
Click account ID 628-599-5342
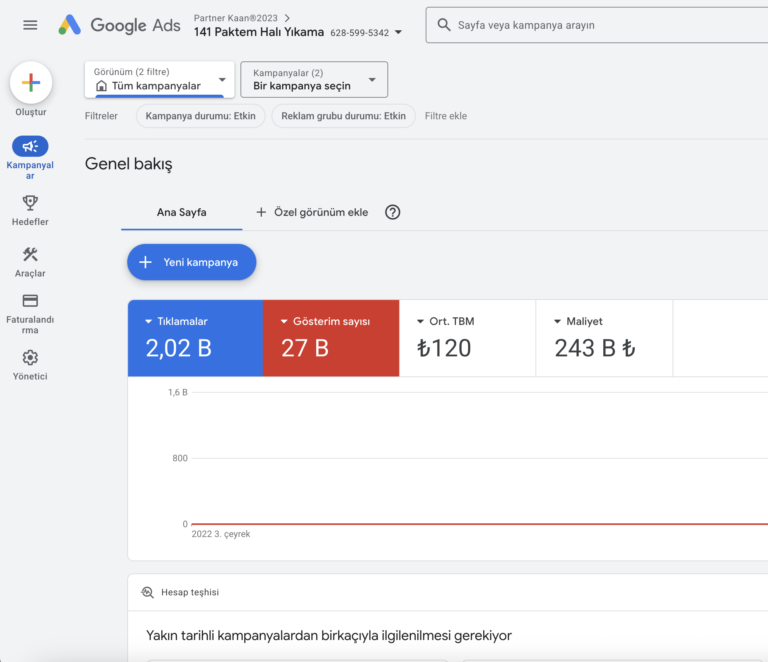pos(360,33)
